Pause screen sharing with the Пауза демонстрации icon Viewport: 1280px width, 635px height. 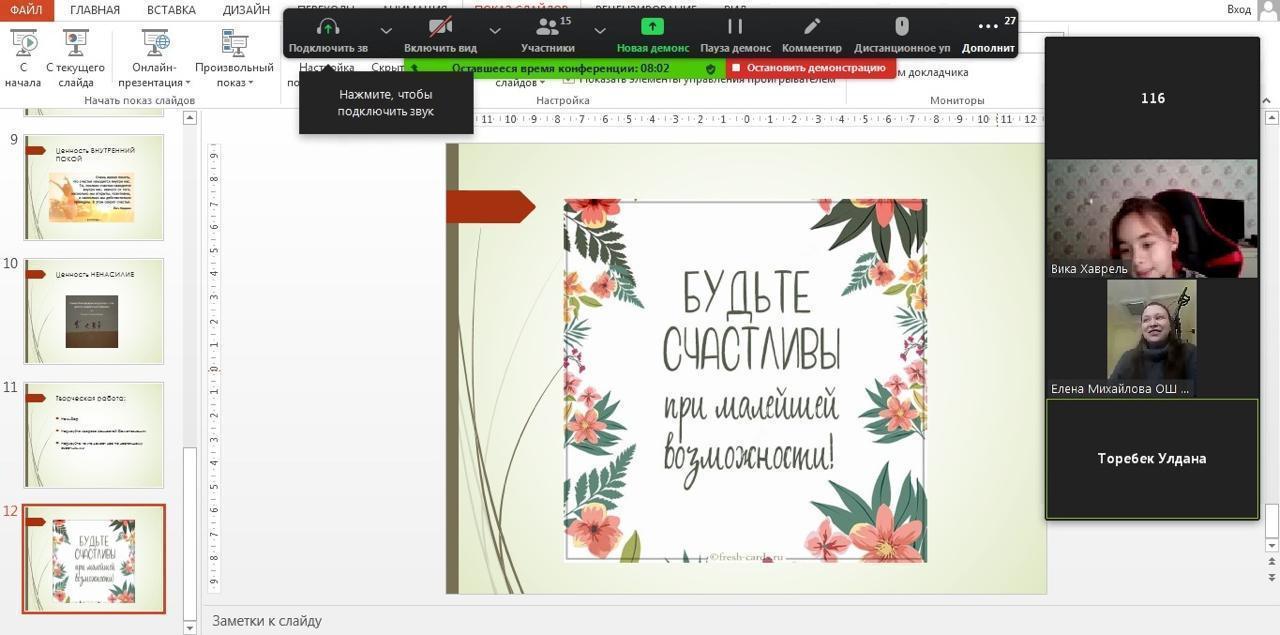[735, 26]
